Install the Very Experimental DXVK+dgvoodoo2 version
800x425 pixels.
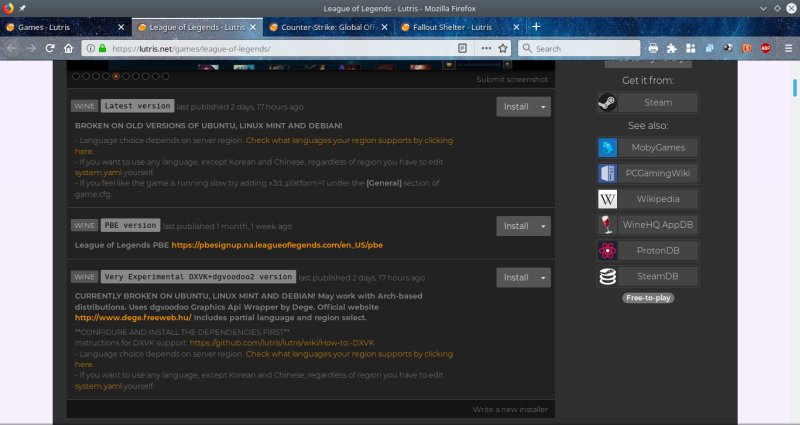516,278
